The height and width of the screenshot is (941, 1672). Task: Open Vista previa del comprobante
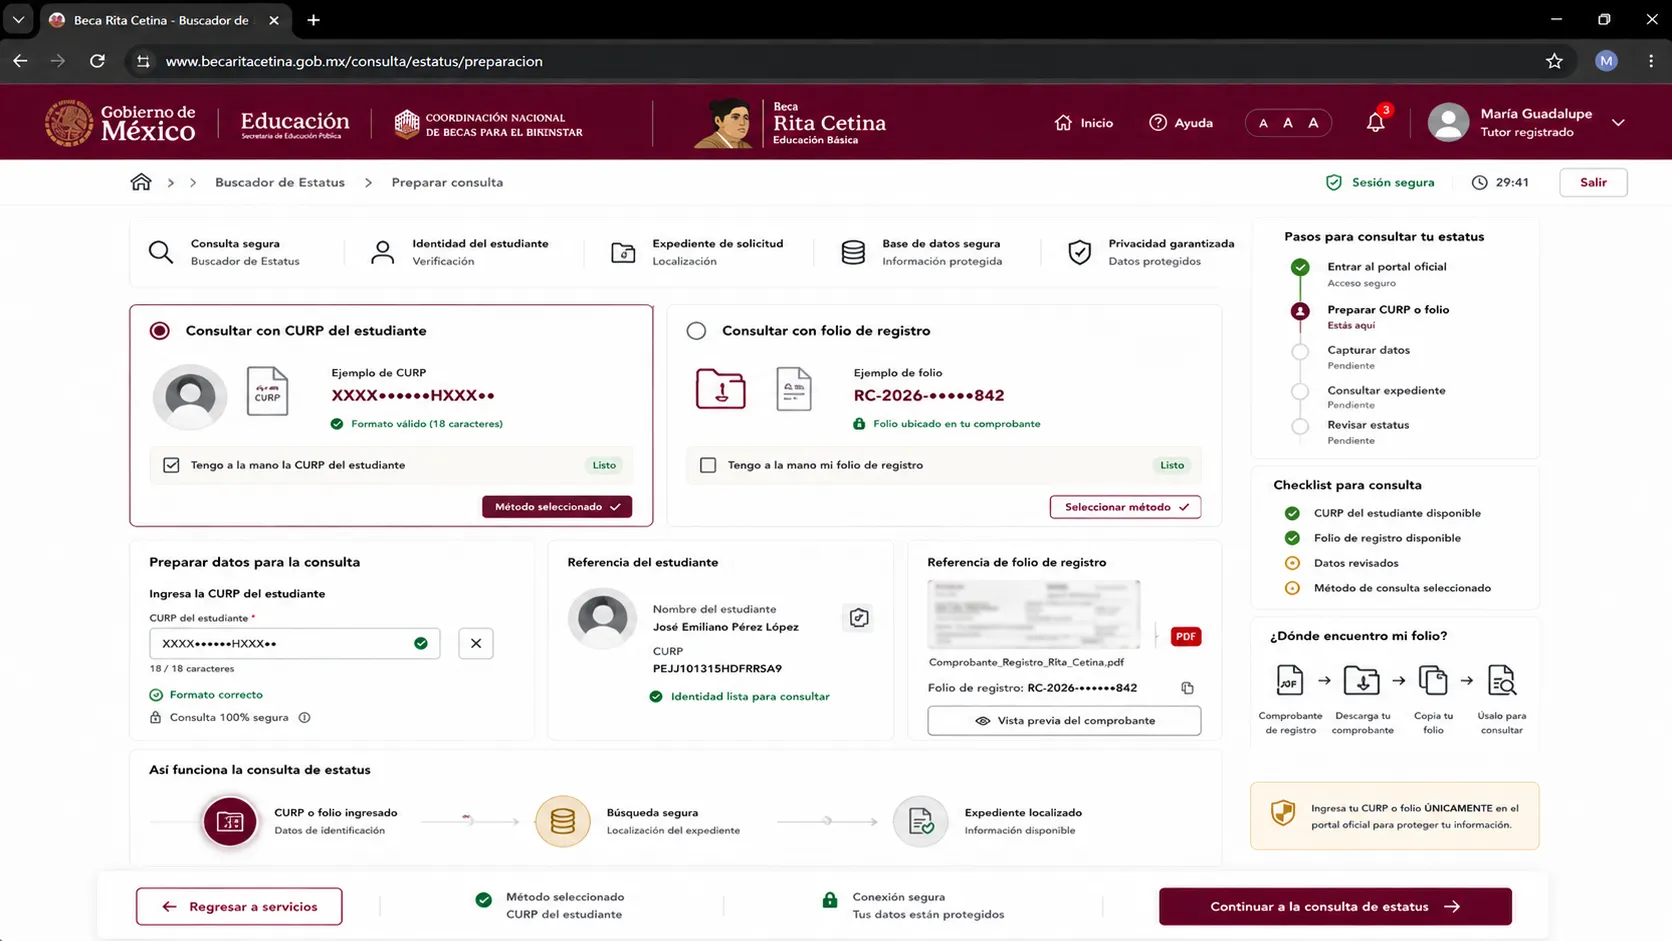(x=1064, y=721)
